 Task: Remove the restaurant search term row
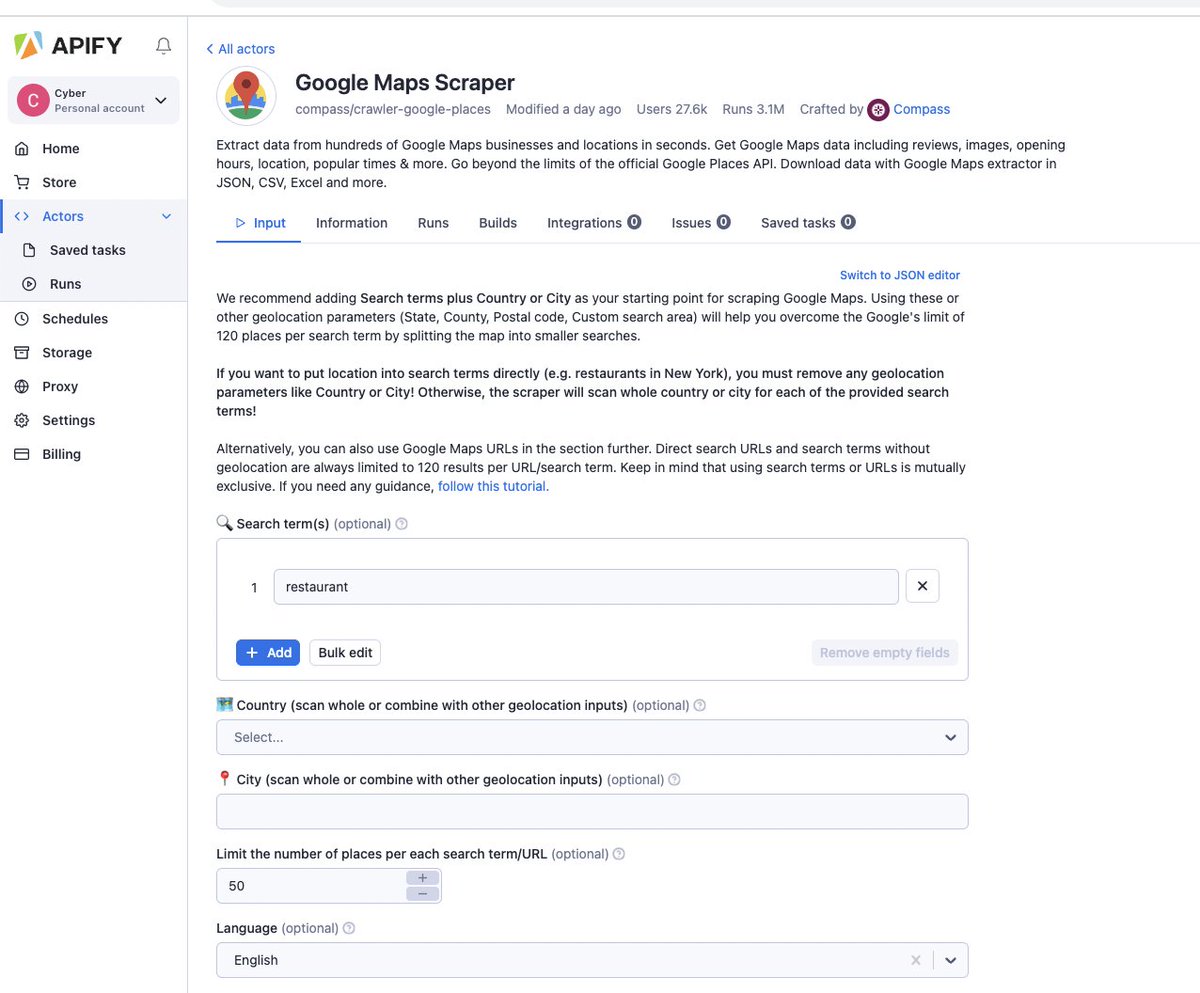coord(922,587)
